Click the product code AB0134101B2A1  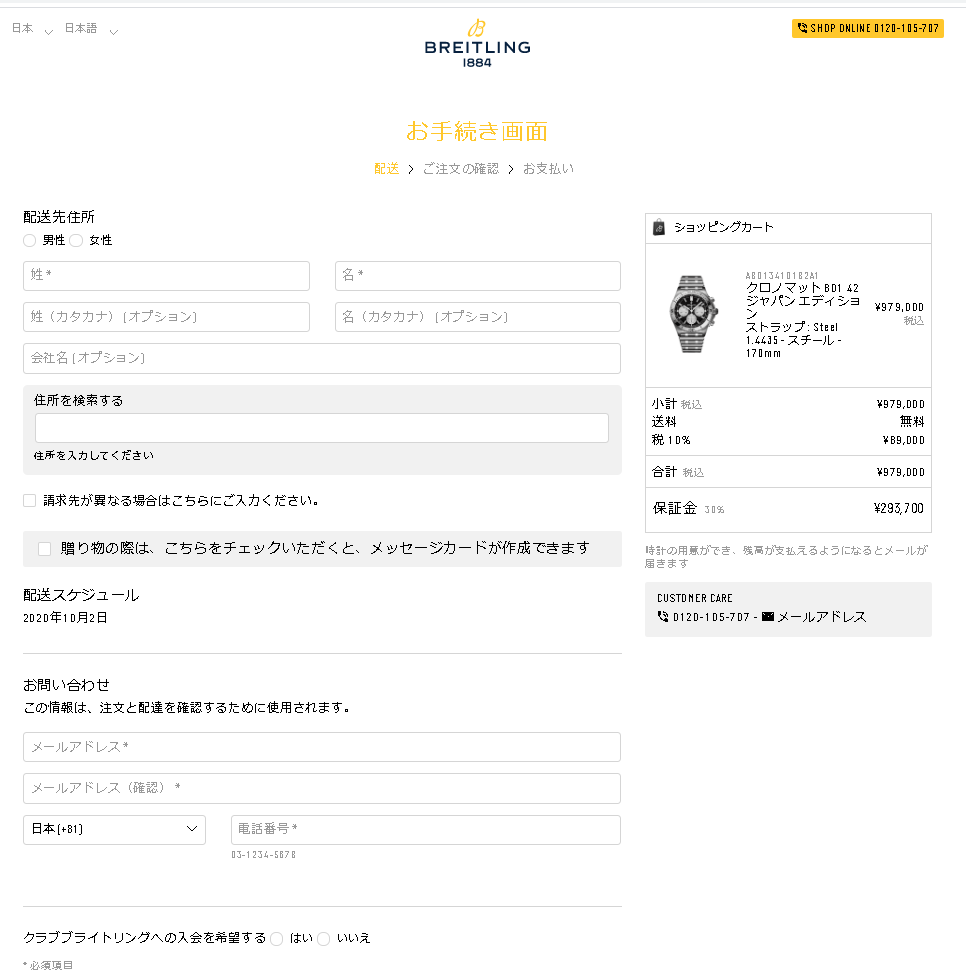point(782,275)
